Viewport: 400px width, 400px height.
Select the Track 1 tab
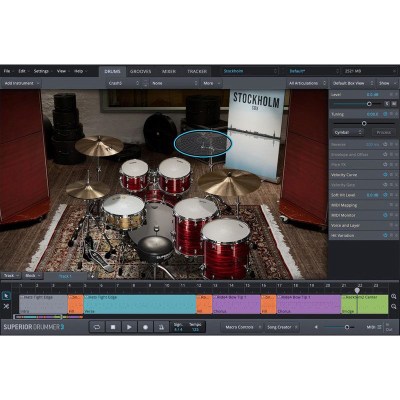[x=66, y=276]
